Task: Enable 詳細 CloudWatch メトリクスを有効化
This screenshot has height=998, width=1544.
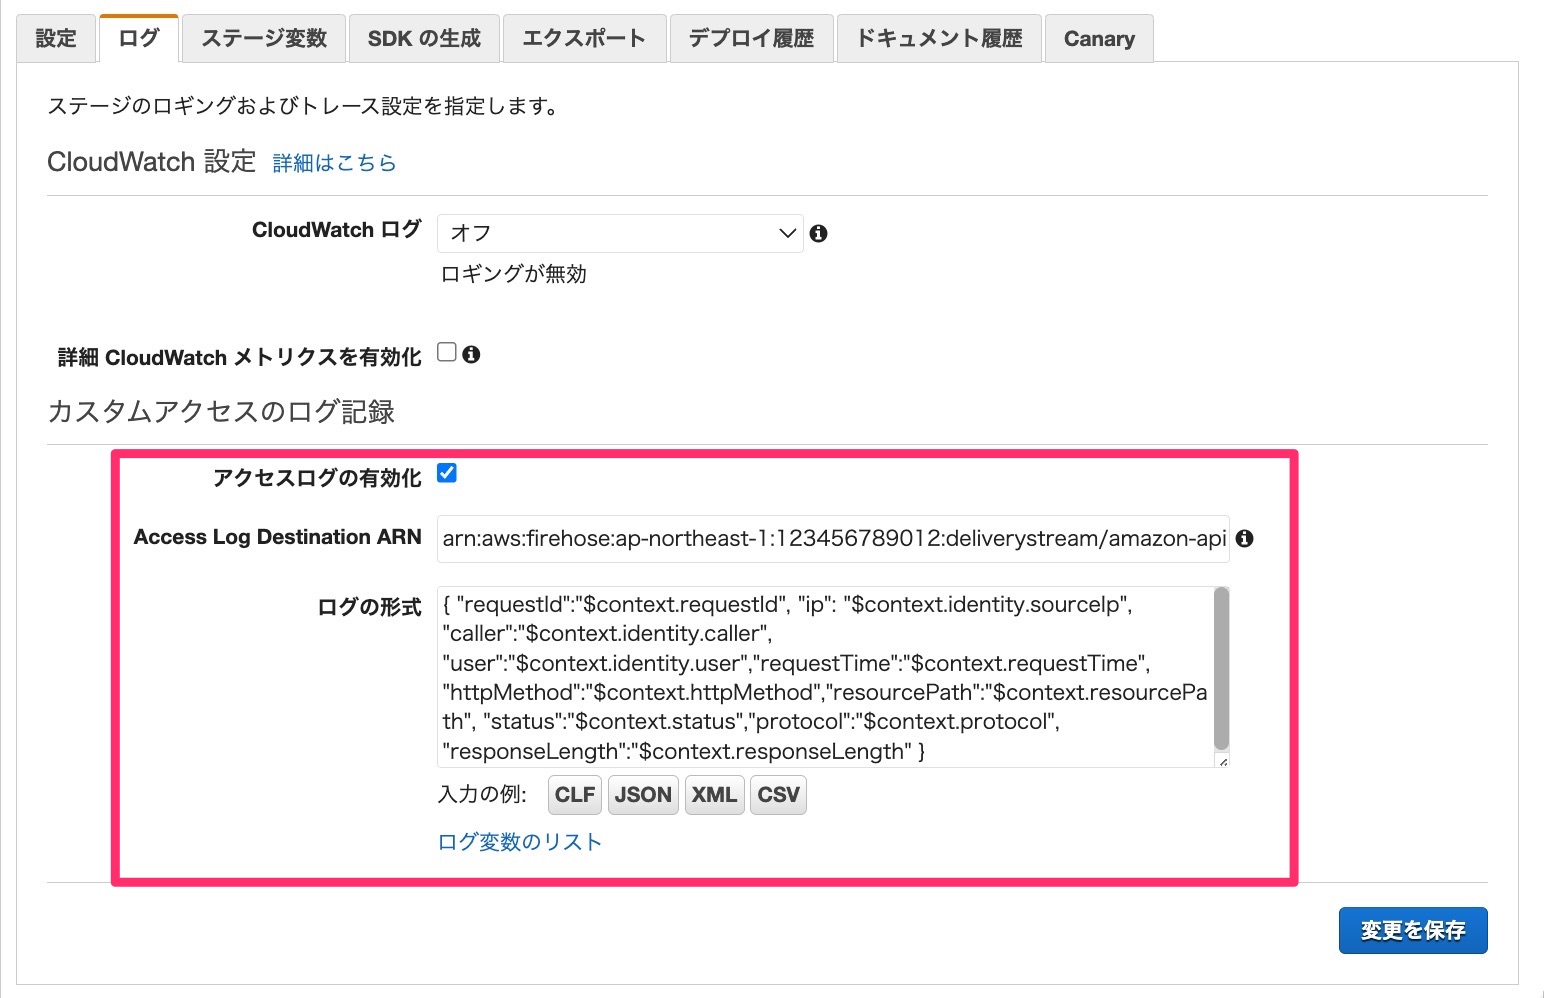Action: coord(446,350)
